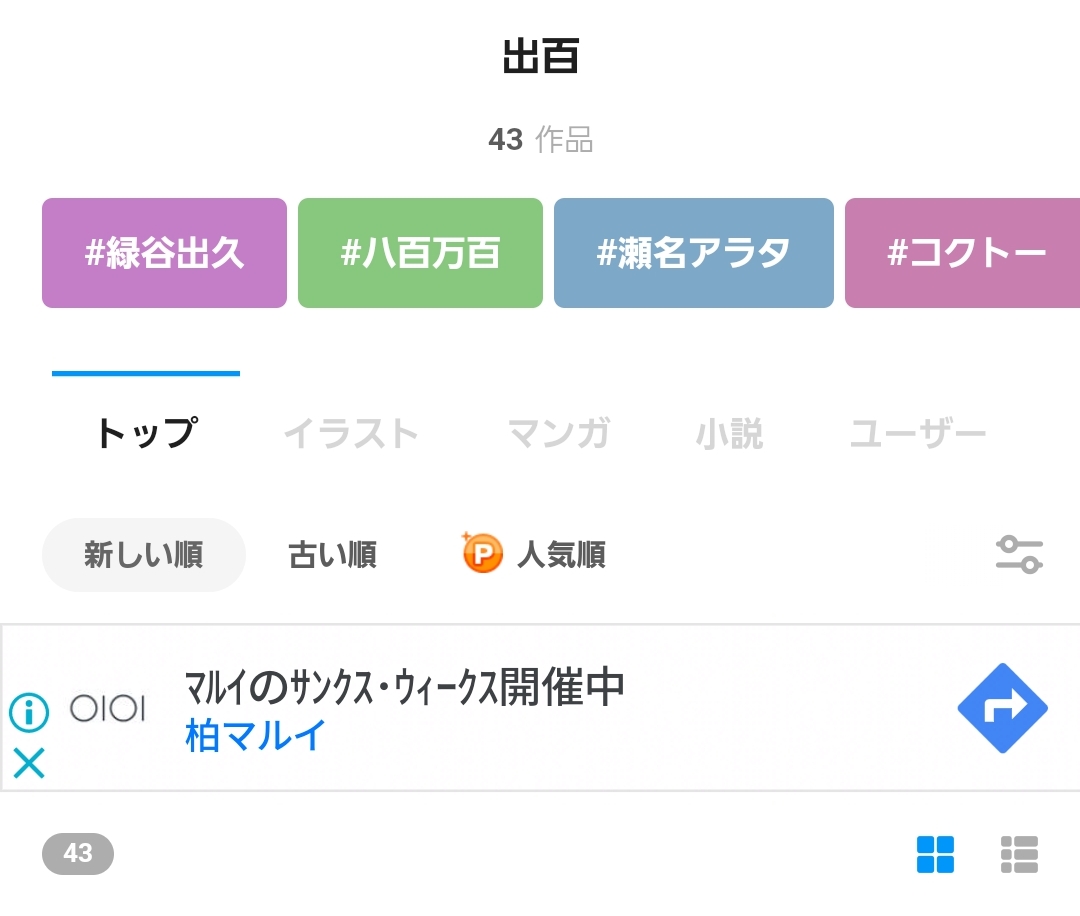Image resolution: width=1080 pixels, height=916 pixels.
Task: Open the #瀬名アラタ tag
Action: coord(693,253)
